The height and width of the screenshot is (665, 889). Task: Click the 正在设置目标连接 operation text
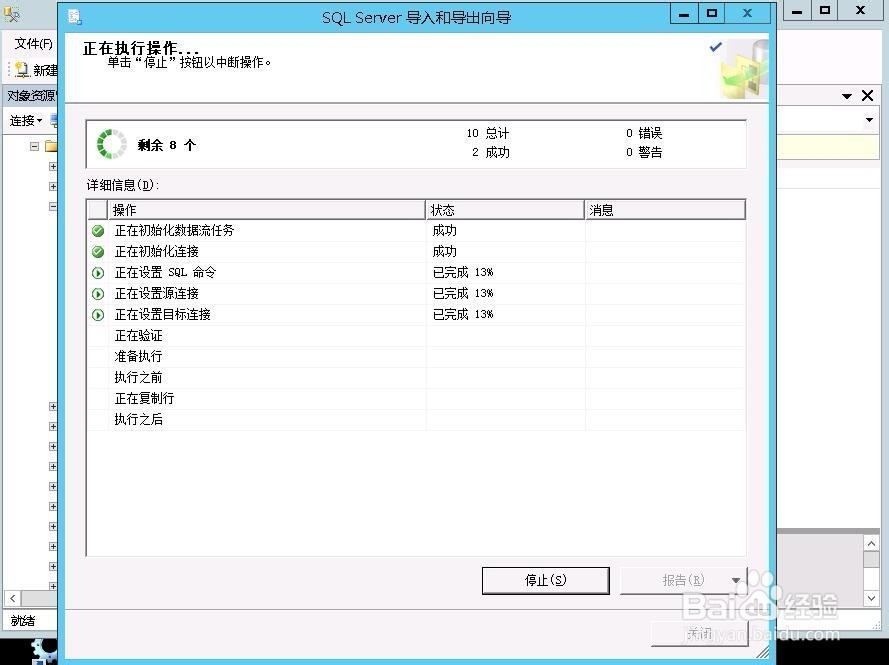pyautogui.click(x=163, y=314)
